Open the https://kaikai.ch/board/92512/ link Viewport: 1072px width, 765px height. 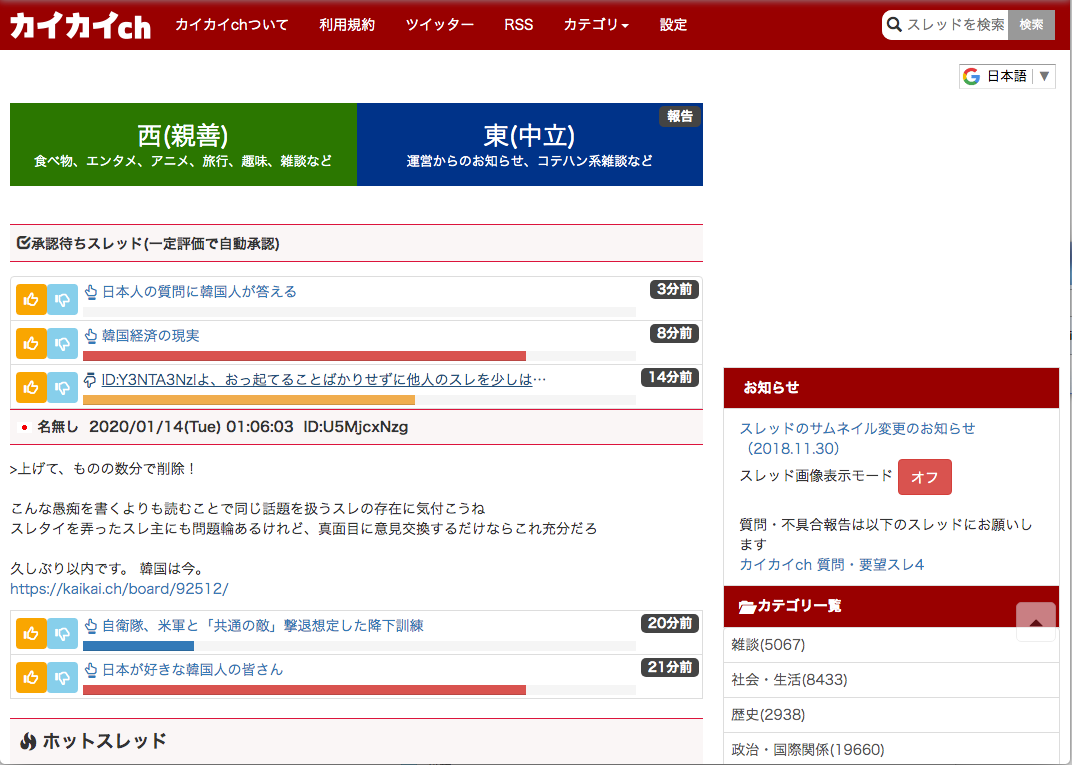tap(119, 589)
